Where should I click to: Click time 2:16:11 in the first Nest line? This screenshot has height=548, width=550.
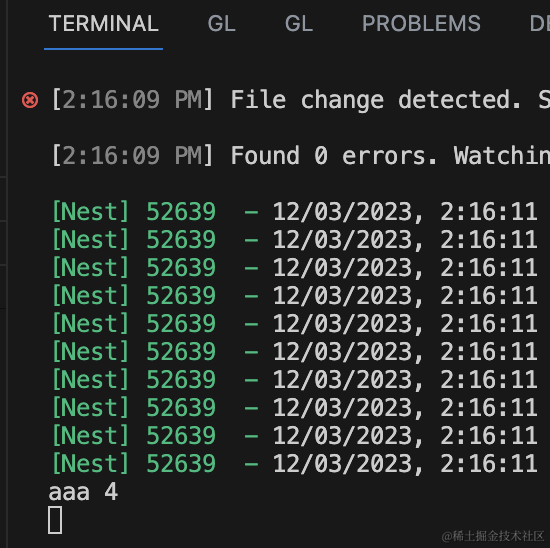[x=489, y=212]
